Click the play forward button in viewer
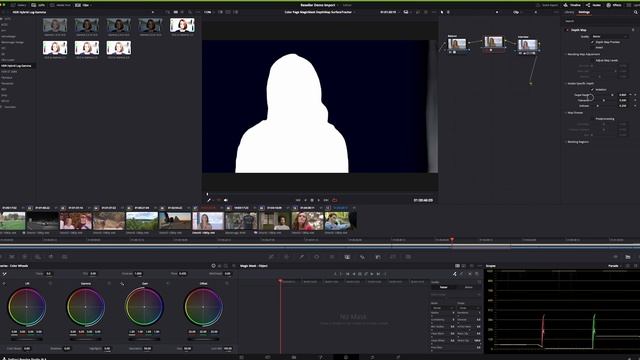Image resolution: width=640 pixels, height=360 pixels. point(319,200)
